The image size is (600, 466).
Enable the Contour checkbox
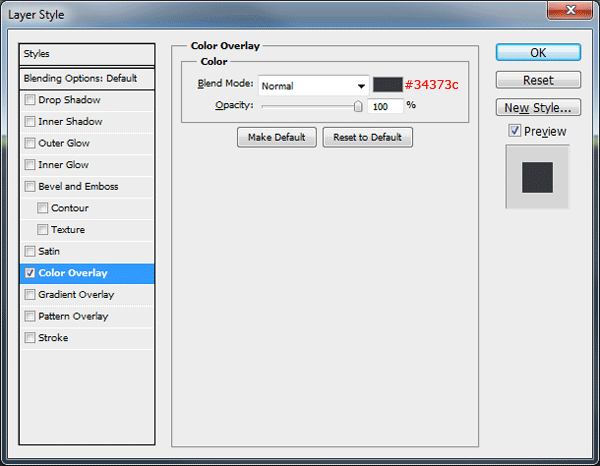coord(42,208)
